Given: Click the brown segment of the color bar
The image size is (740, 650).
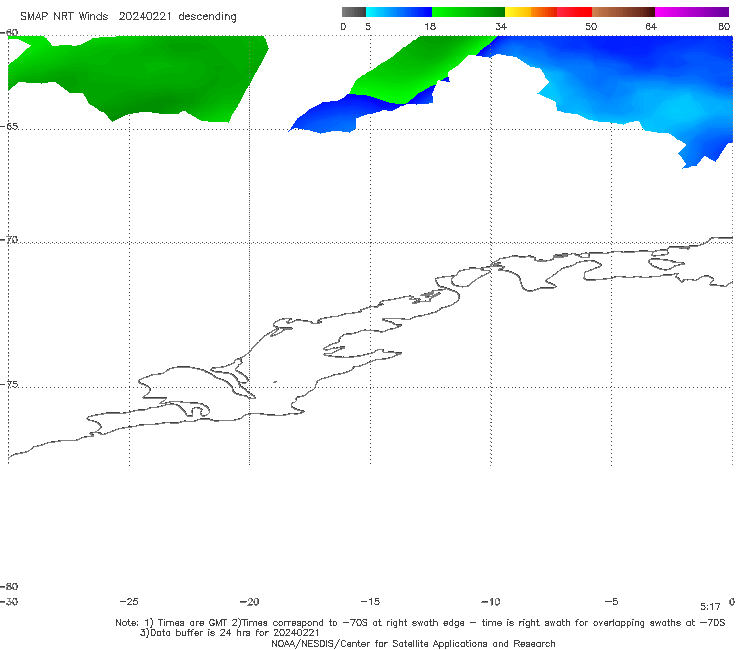Looking at the screenshot, I should 623,12.
